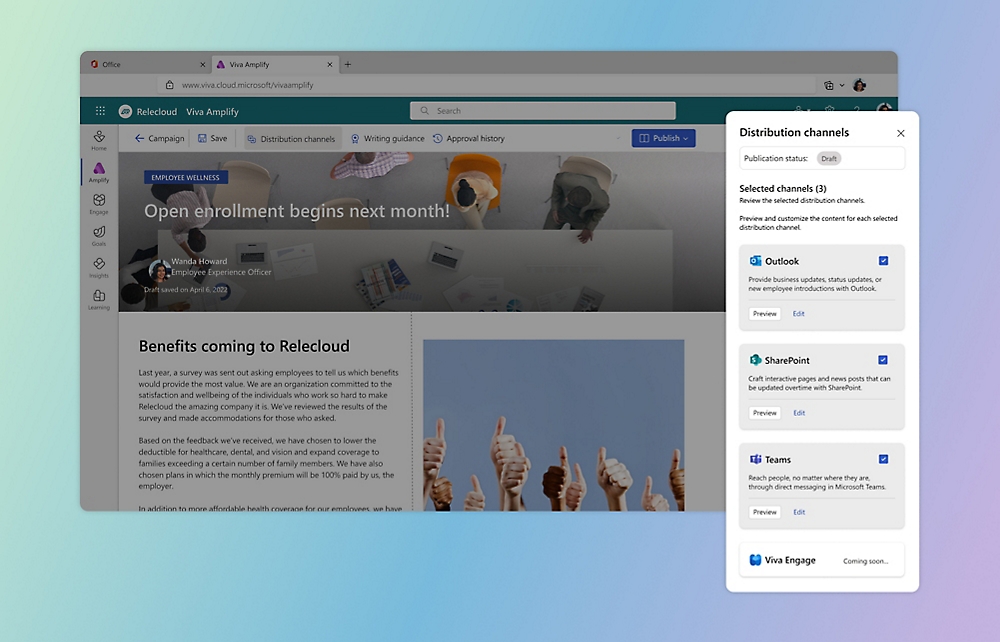Viewport: 1000px width, 642px height.
Task: Edit the Teams channel content
Action: pyautogui.click(x=799, y=512)
